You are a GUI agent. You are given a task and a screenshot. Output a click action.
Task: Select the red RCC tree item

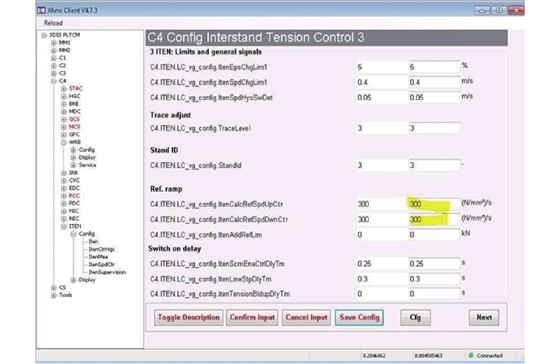click(x=74, y=196)
